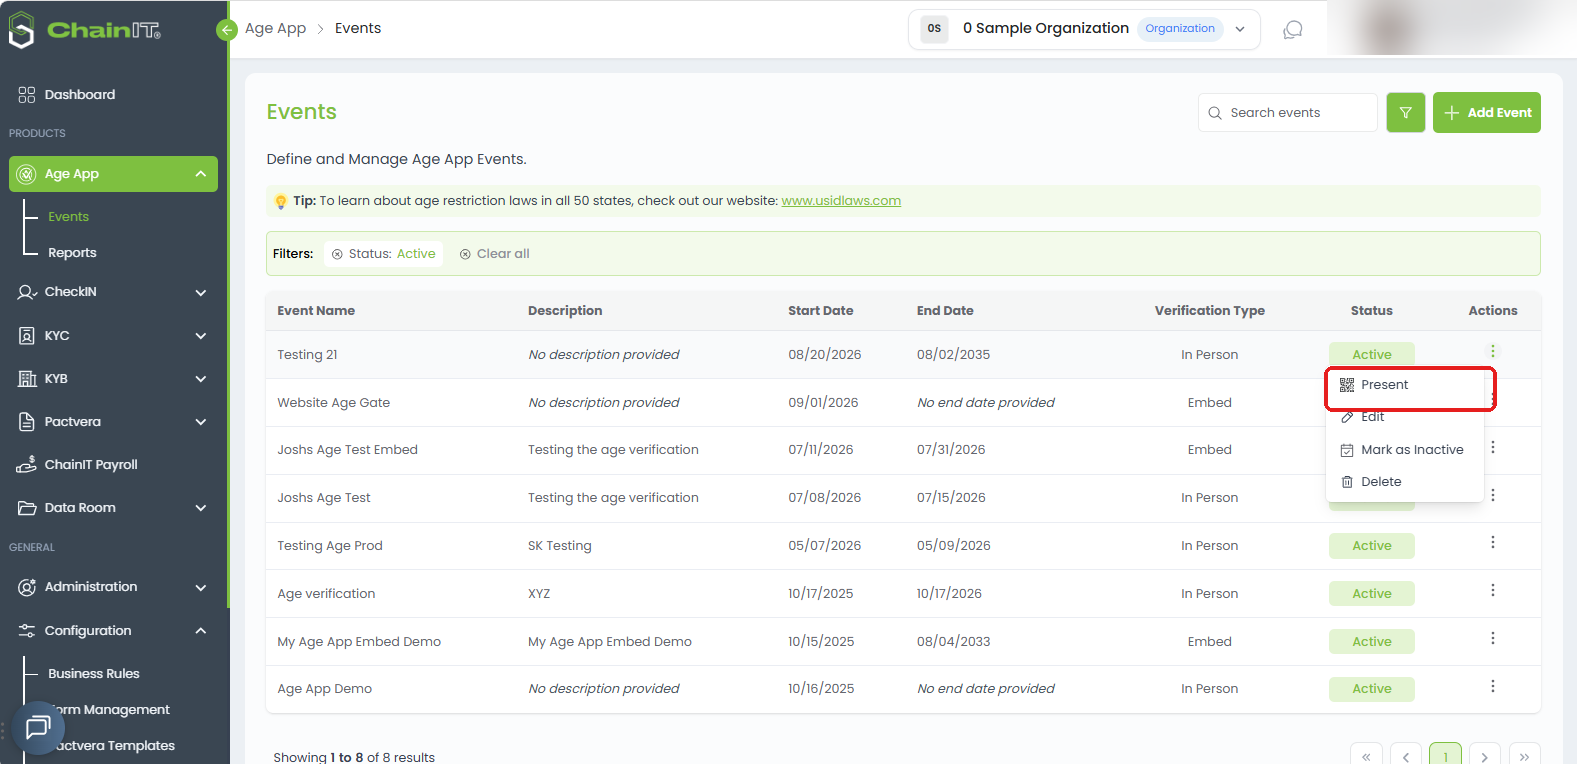This screenshot has width=1577, height=764.
Task: Open actions menu for Josh's Age Test Embed
Action: [x=1492, y=447]
